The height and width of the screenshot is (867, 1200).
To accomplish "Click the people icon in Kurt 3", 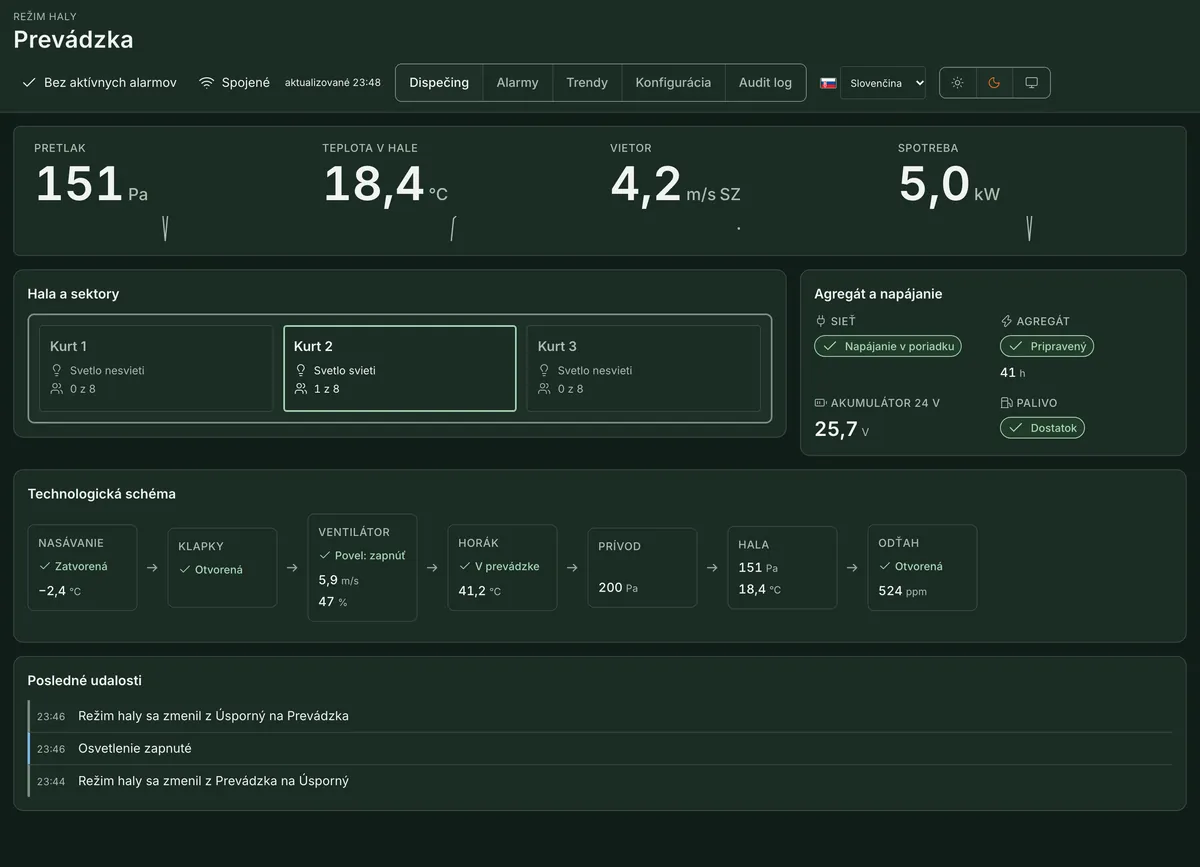I will [x=545, y=389].
